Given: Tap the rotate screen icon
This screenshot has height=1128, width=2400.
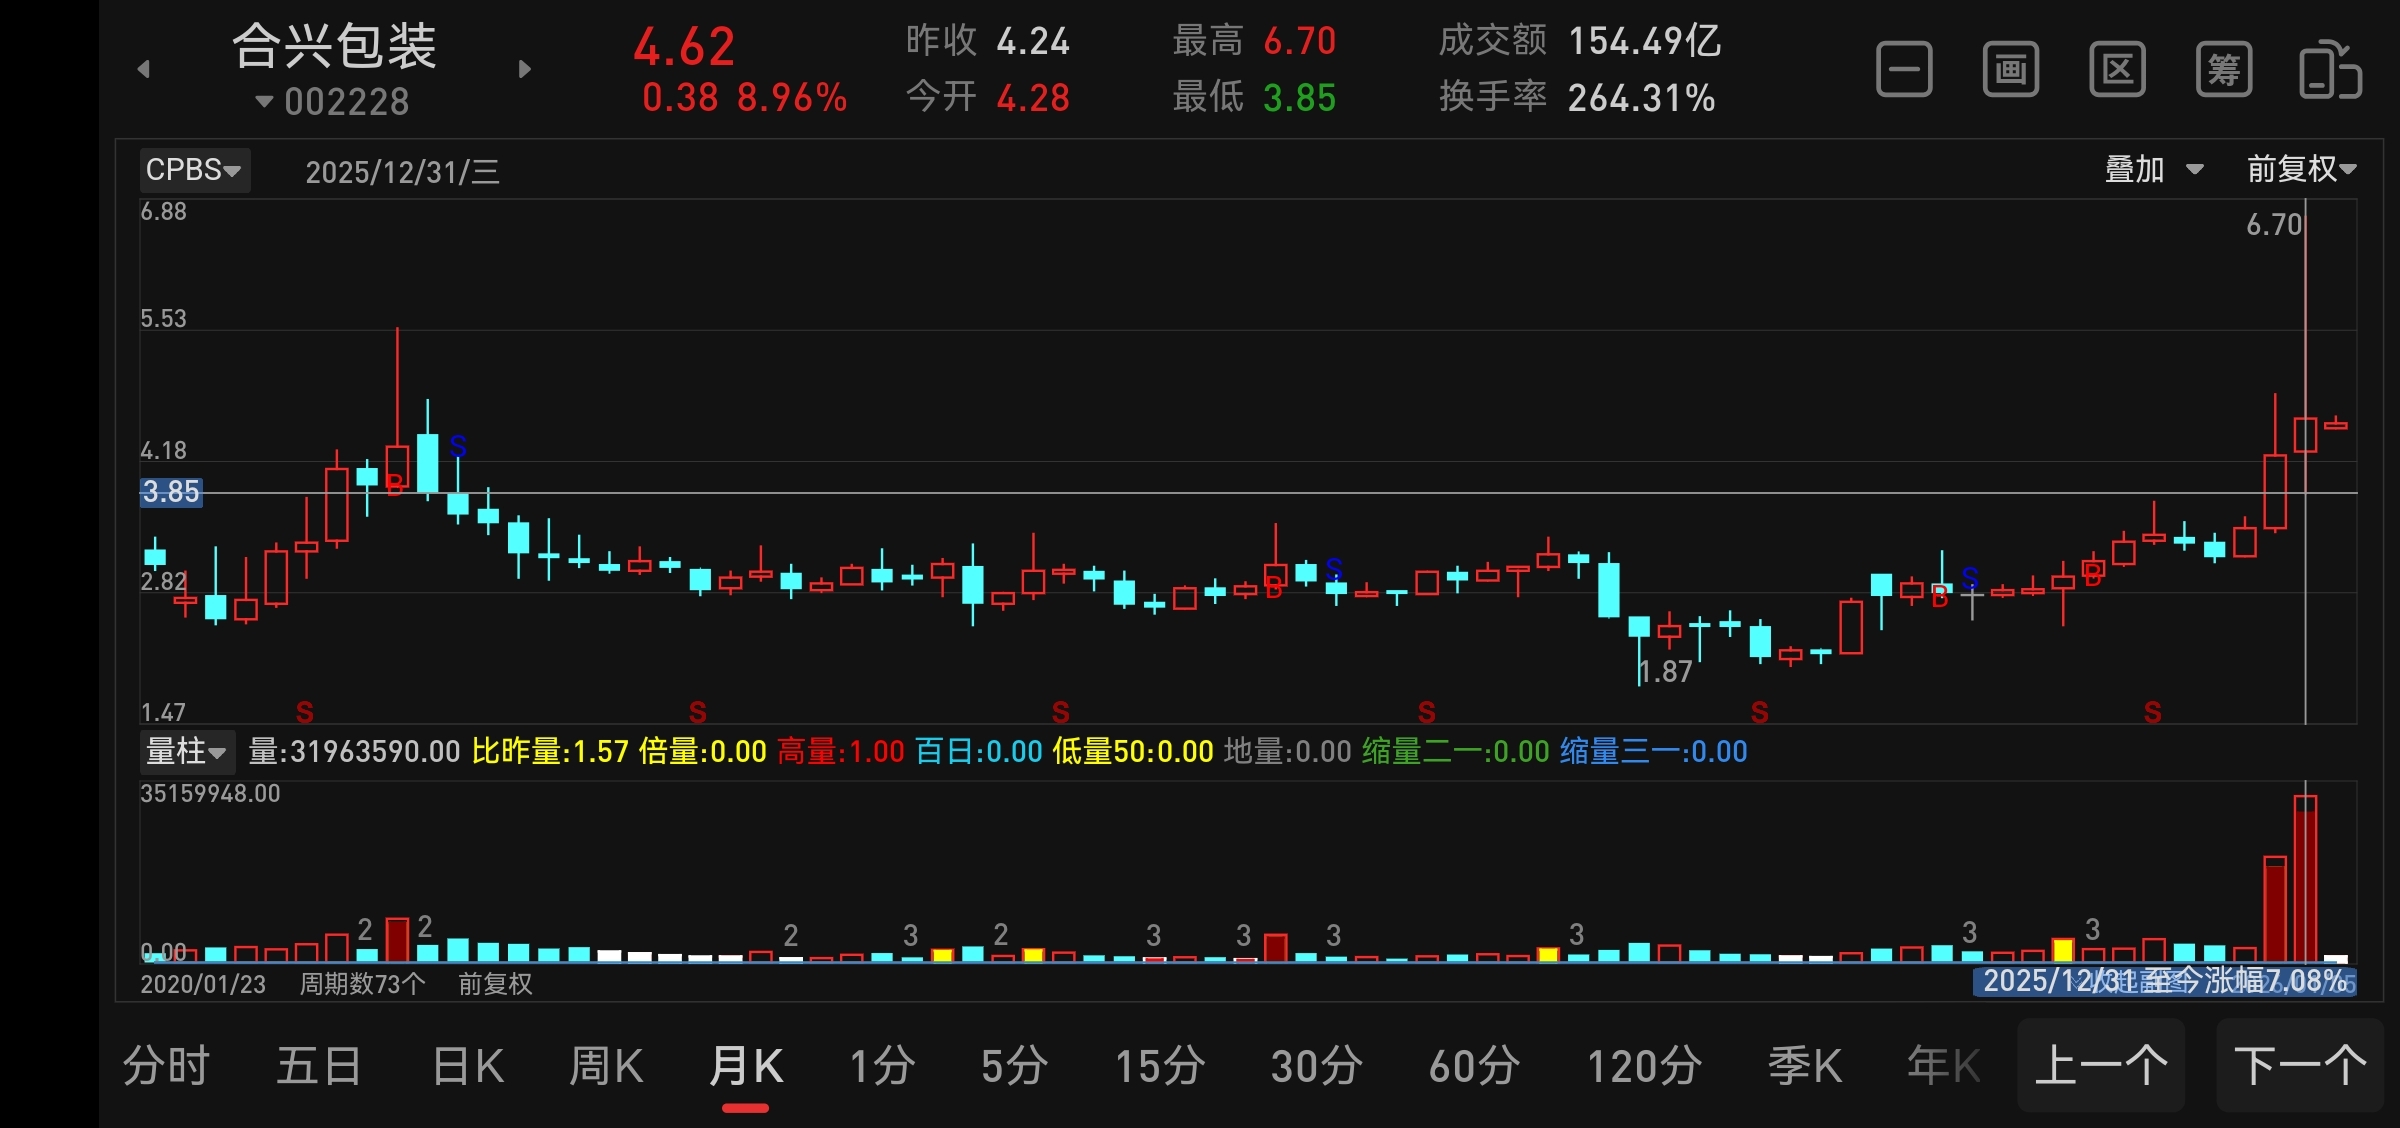Looking at the screenshot, I should tap(2330, 70).
